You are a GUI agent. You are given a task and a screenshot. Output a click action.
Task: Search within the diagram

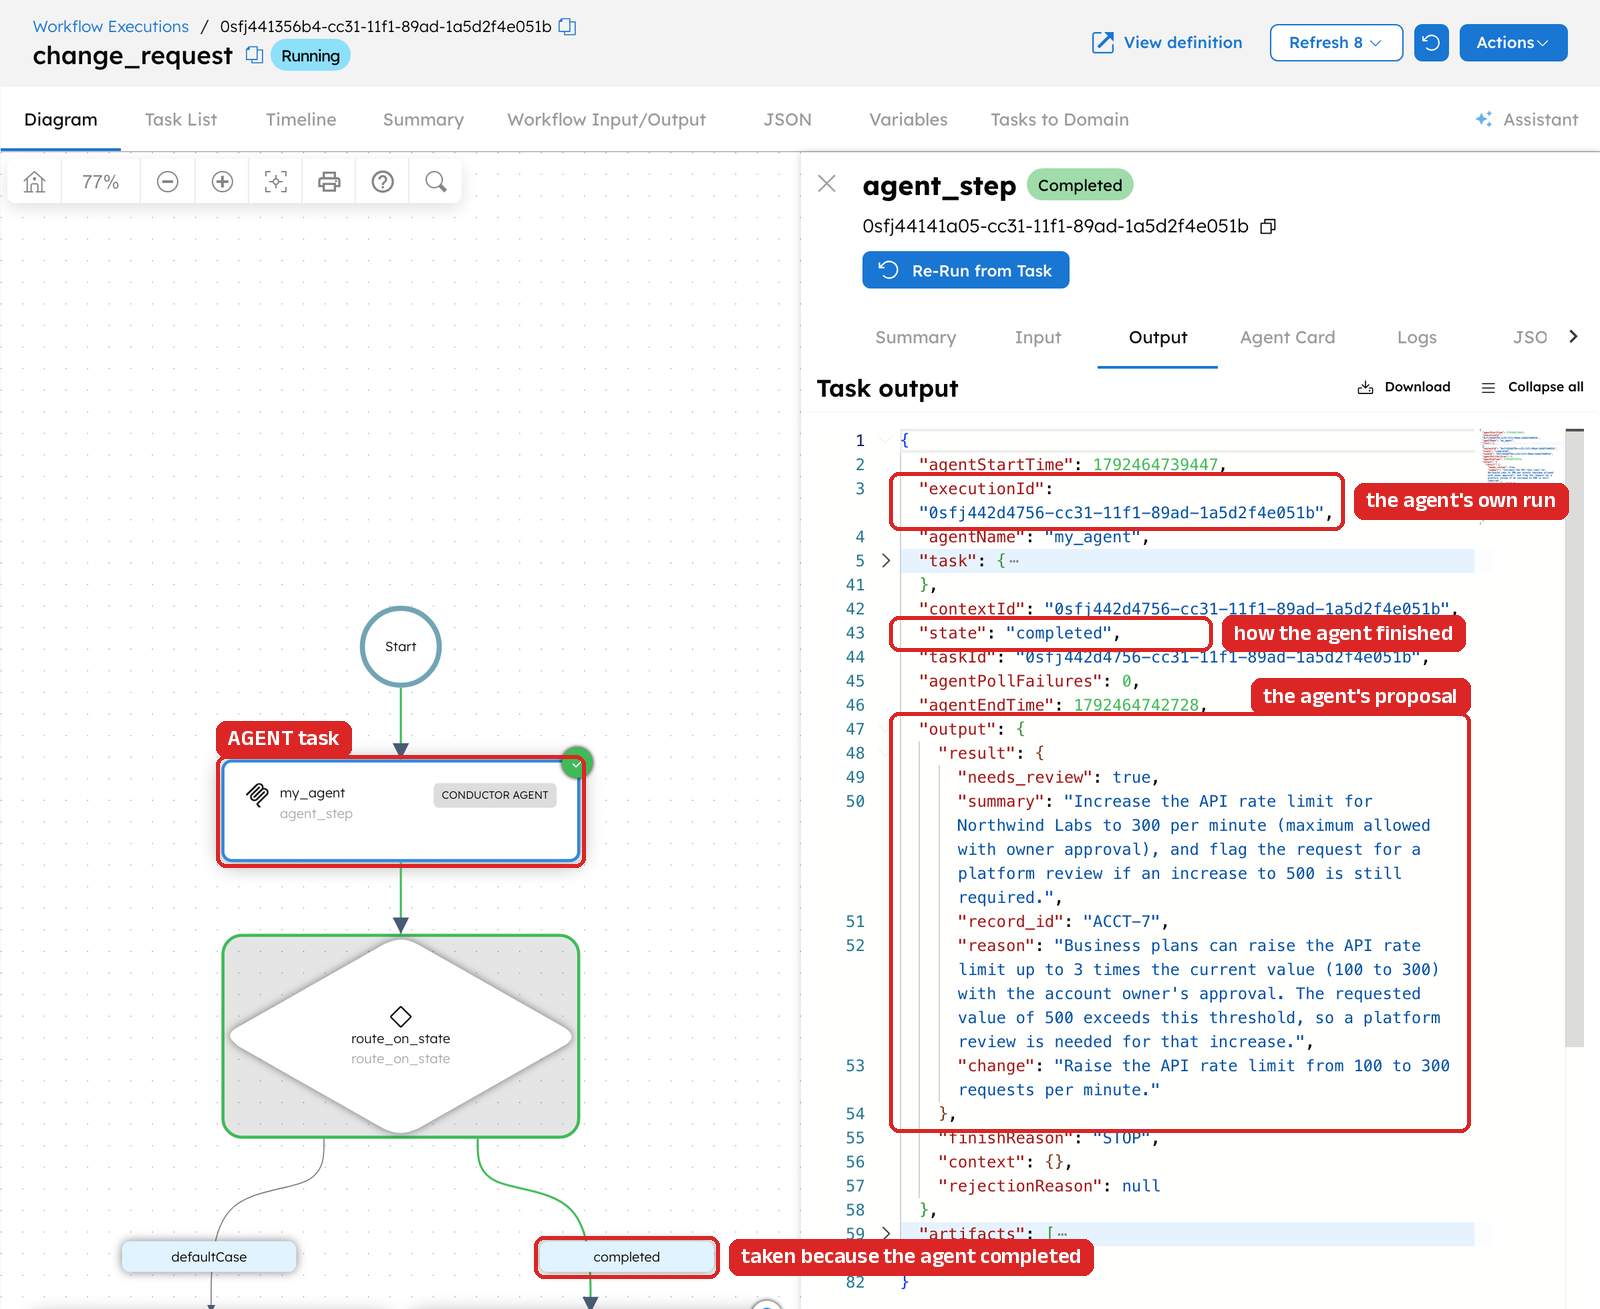click(436, 182)
